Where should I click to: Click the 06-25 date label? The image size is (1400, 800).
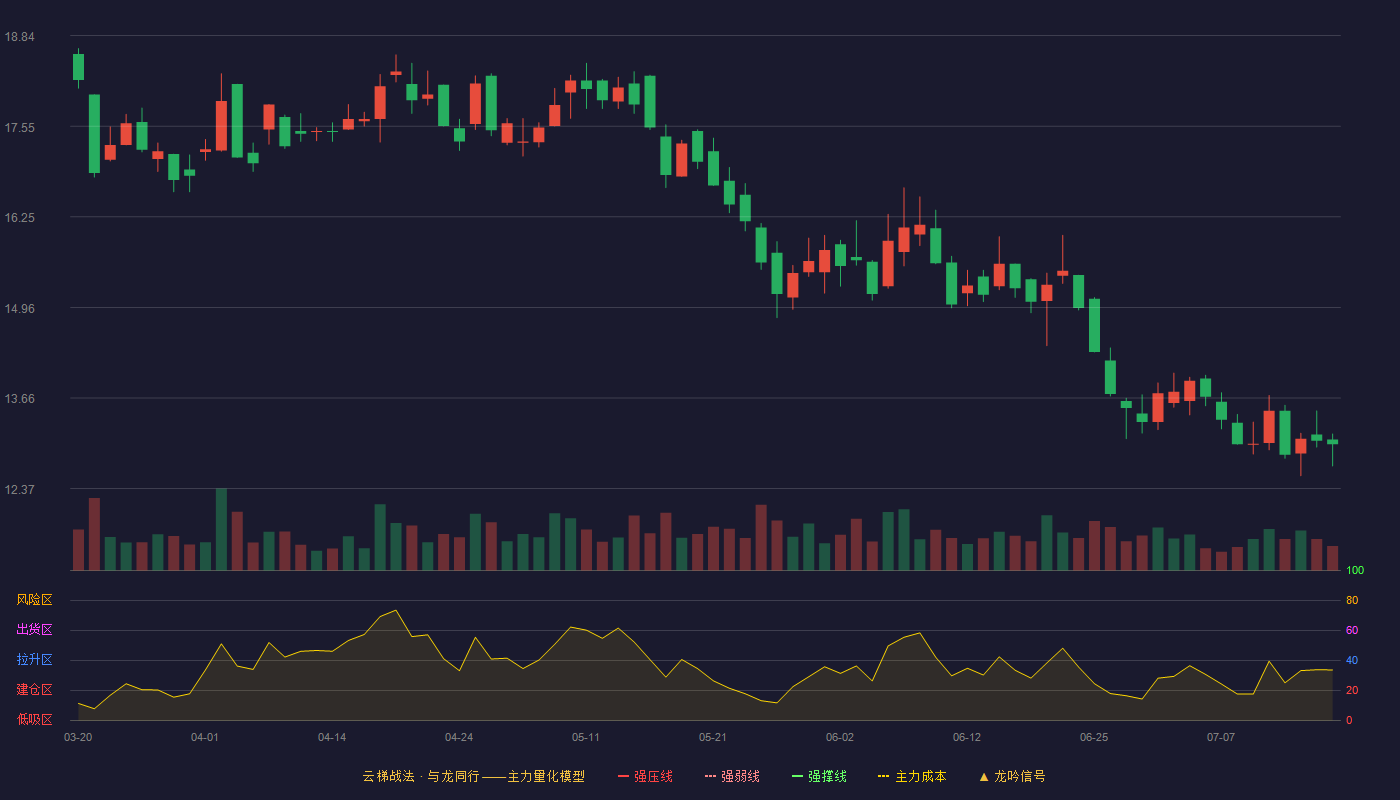coord(1094,737)
